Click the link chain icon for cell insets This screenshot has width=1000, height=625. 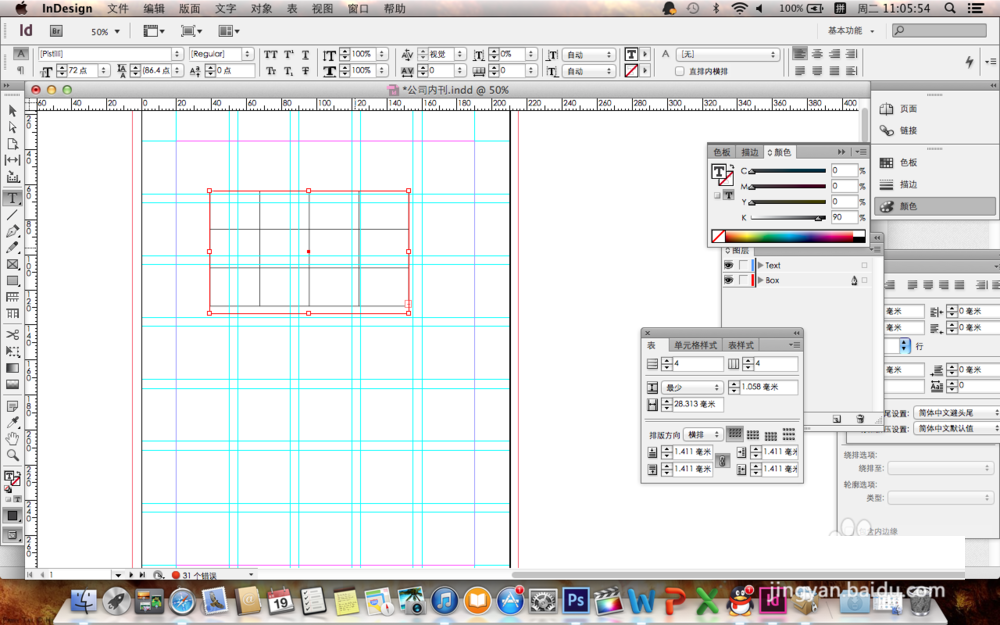[722, 460]
